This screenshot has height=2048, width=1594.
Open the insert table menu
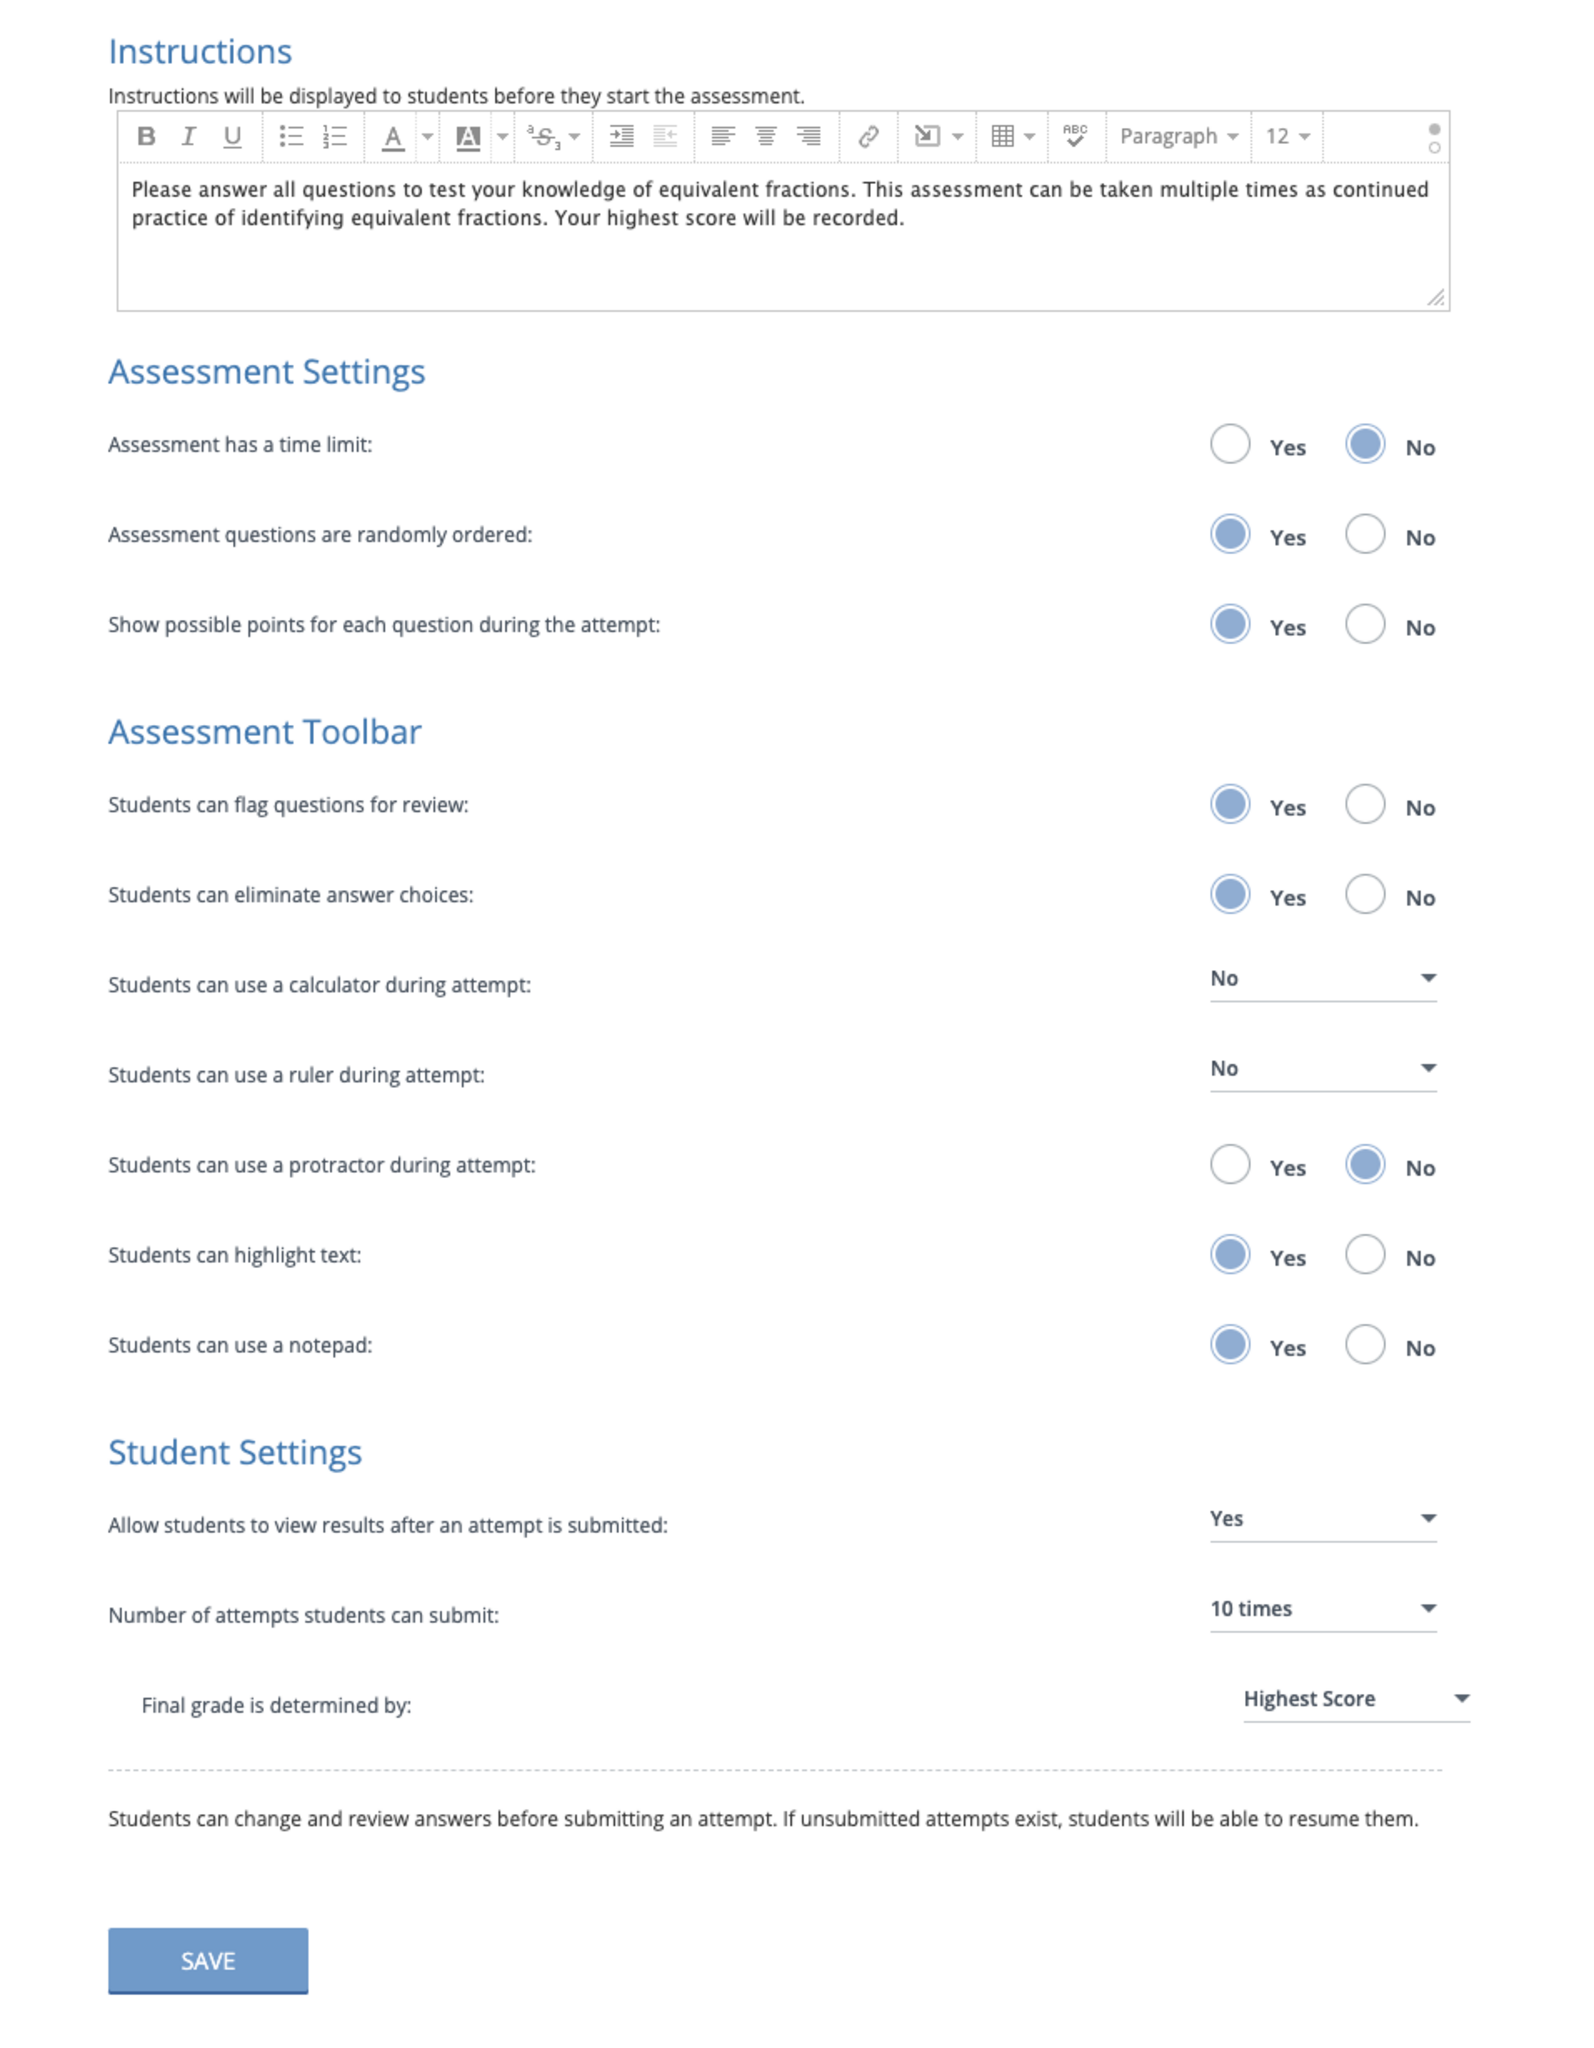(1012, 137)
